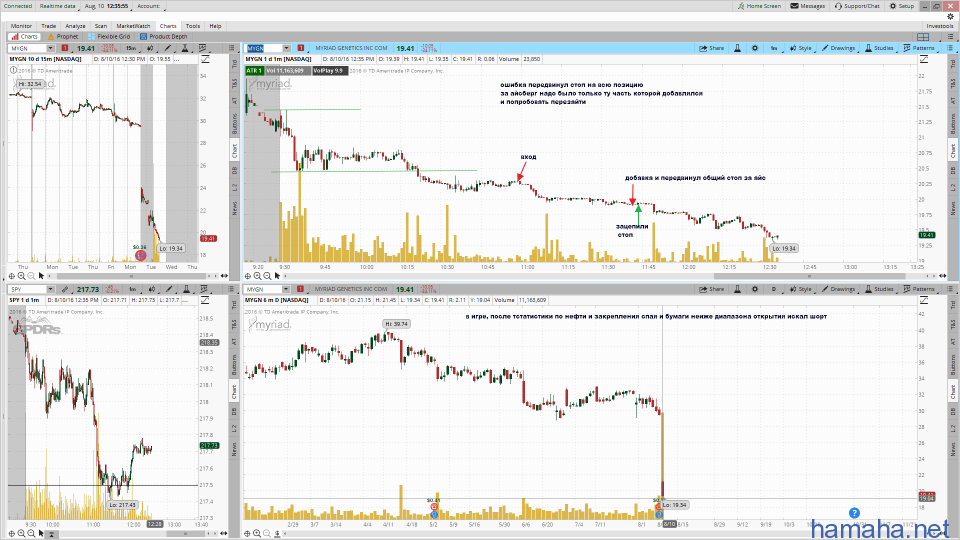The height and width of the screenshot is (540, 960).
Task: Click Share in the 1m MYGN chart toolbar
Action: click(x=712, y=48)
